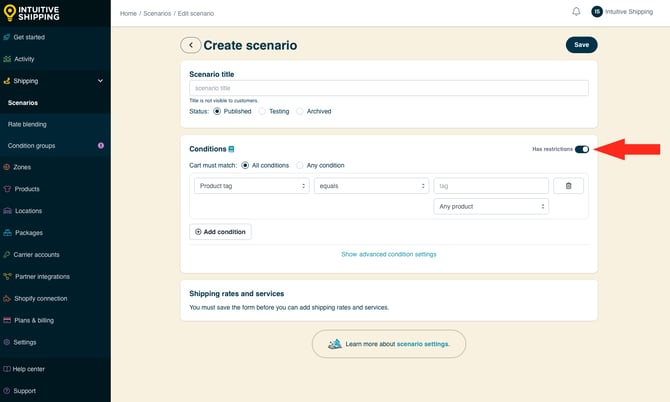Click the Intuitive Shipping account name
This screenshot has width=670, height=402.
pyautogui.click(x=629, y=12)
